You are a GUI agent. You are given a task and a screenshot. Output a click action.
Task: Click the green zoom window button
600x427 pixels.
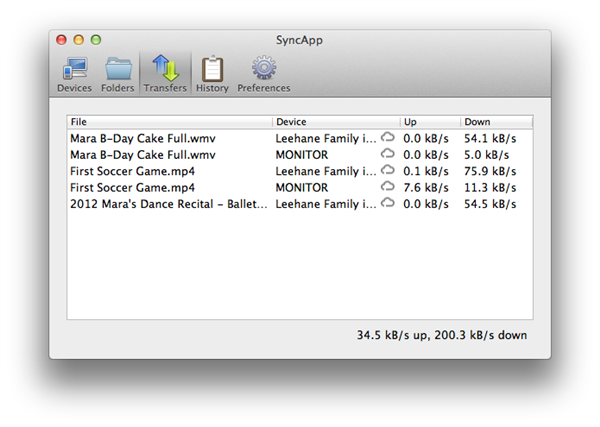(x=96, y=40)
